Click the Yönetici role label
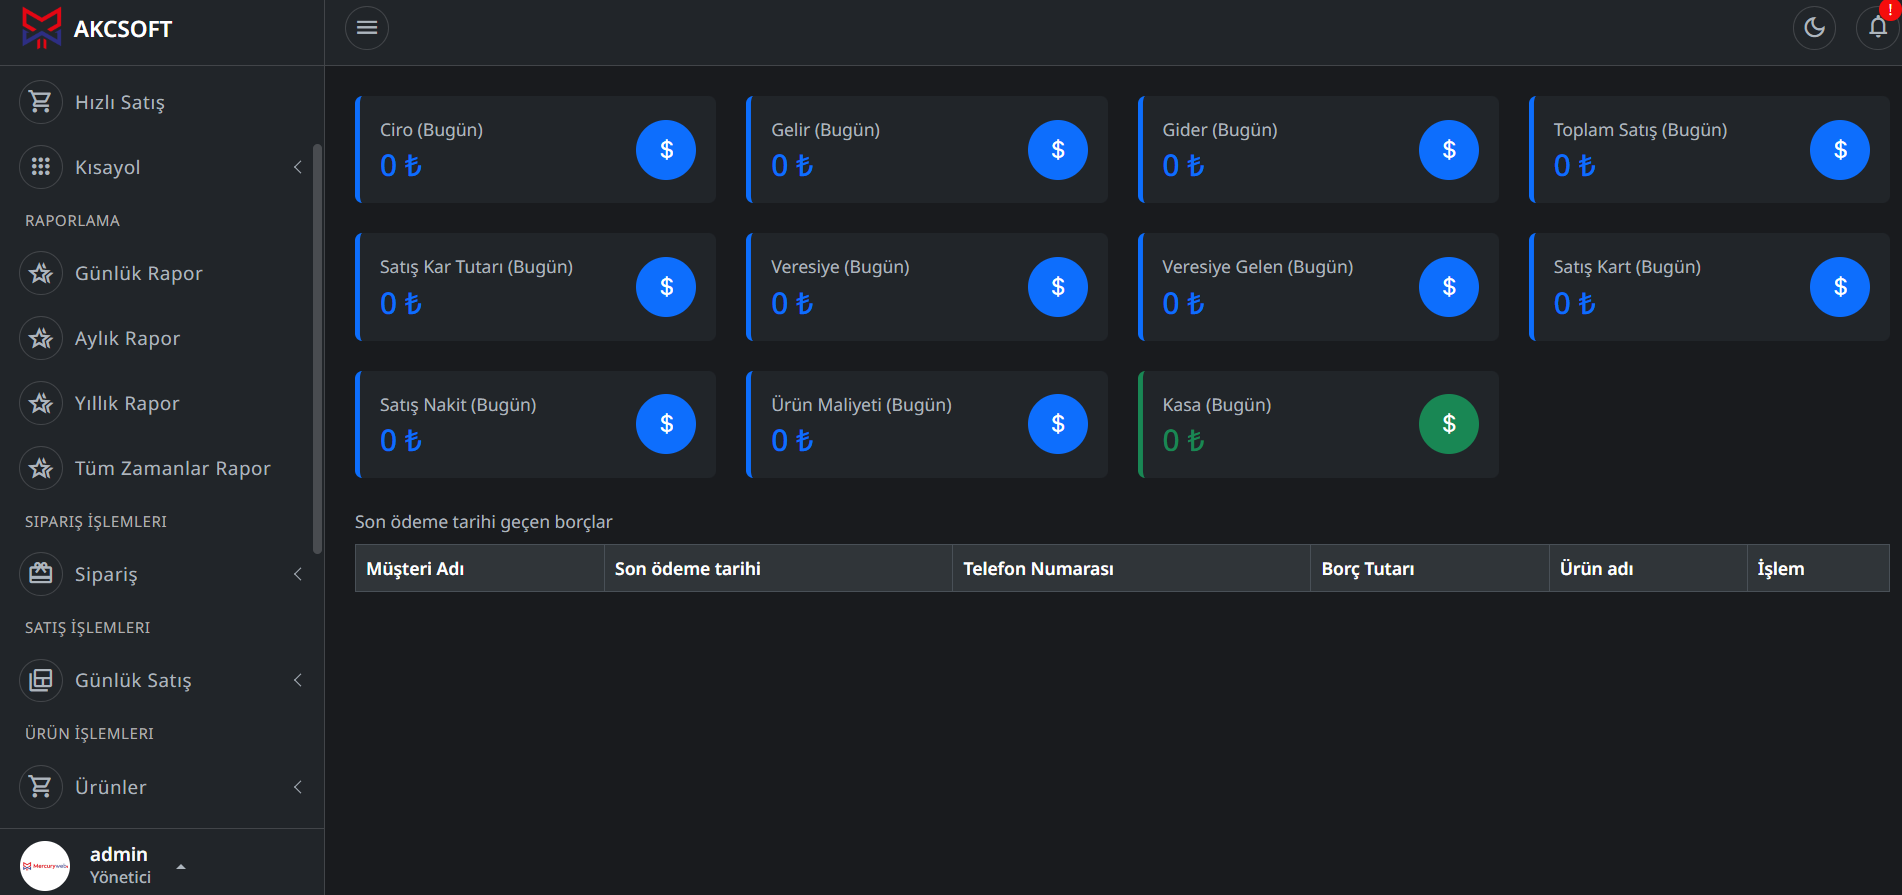1902x895 pixels. point(120,877)
